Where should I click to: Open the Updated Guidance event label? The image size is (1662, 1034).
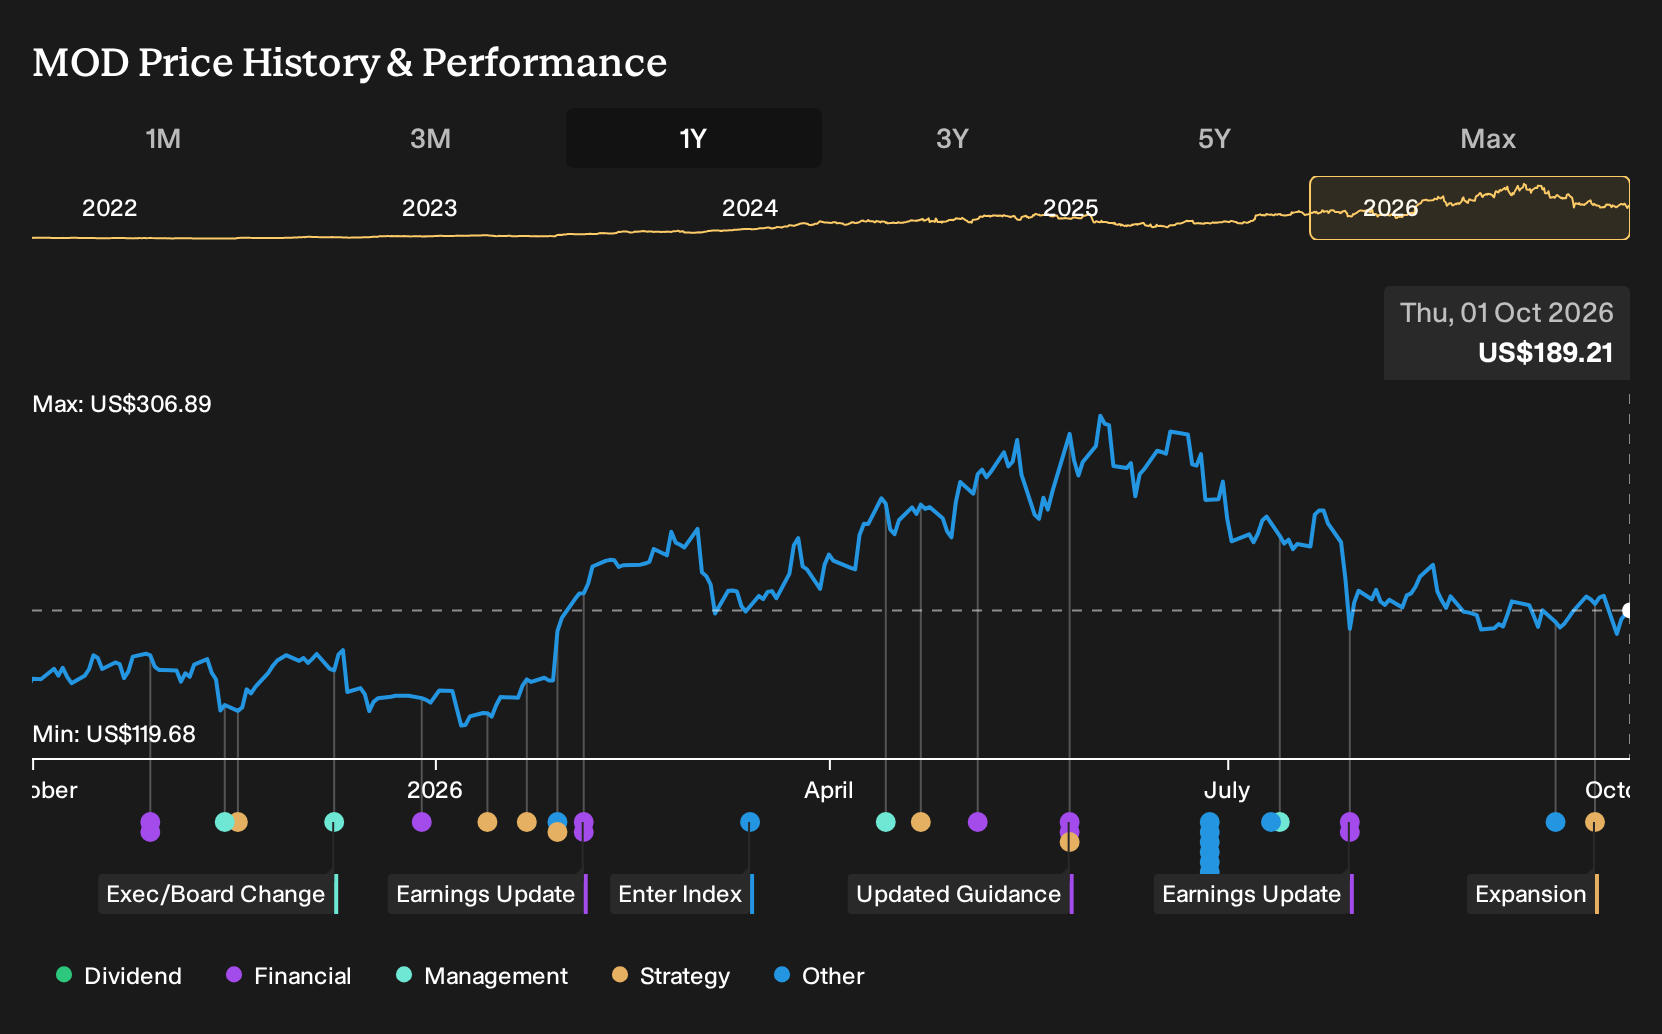tap(961, 894)
